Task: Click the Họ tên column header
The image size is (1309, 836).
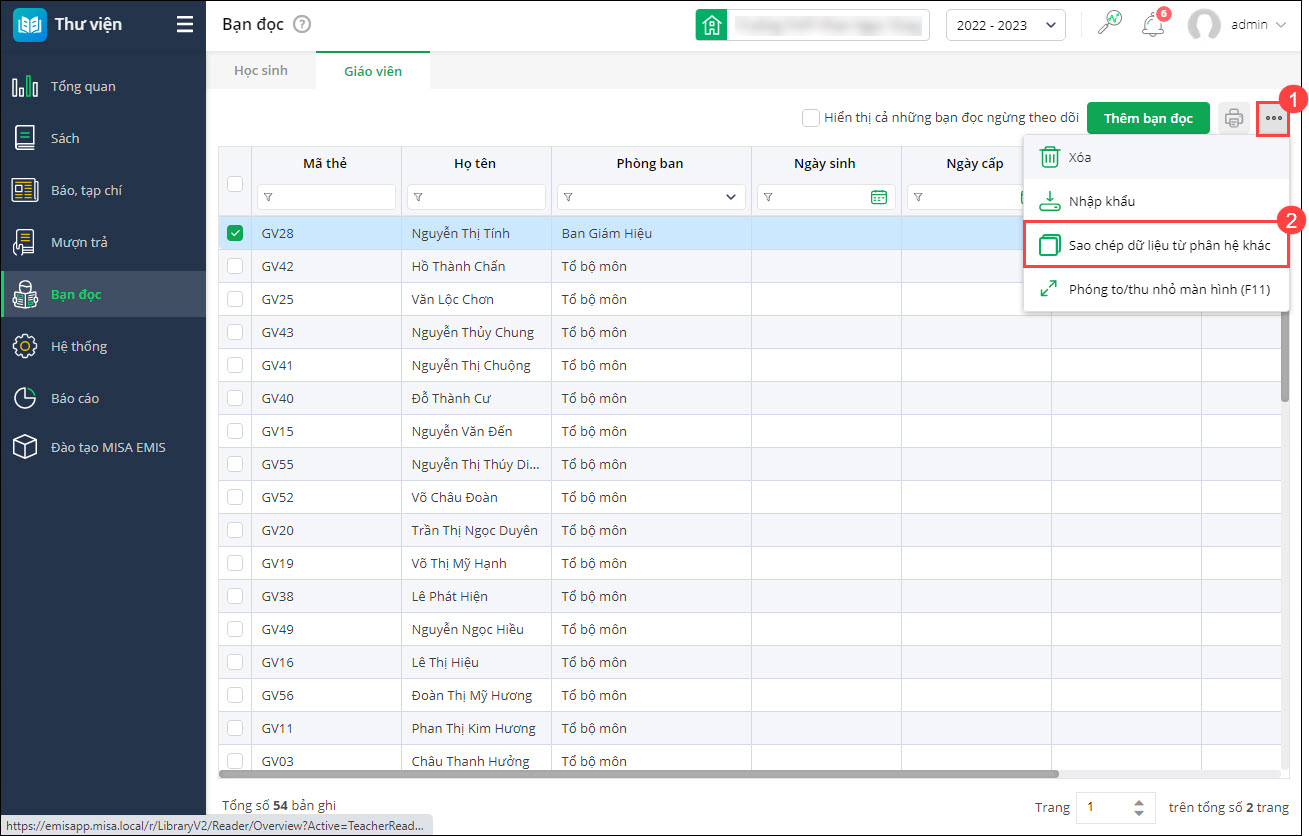Action: click(x=476, y=163)
